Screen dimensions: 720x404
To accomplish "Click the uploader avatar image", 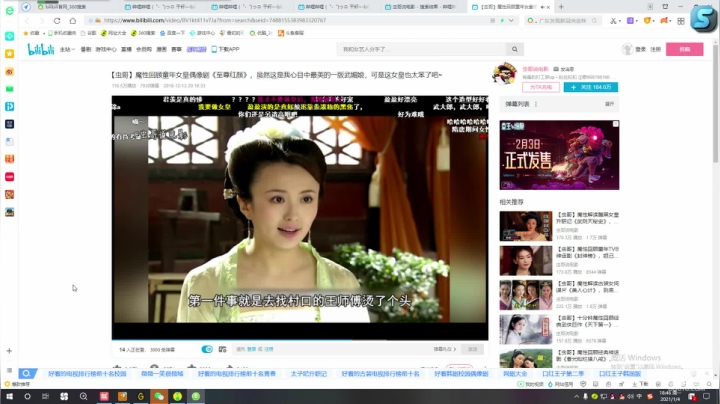I will pyautogui.click(x=504, y=73).
